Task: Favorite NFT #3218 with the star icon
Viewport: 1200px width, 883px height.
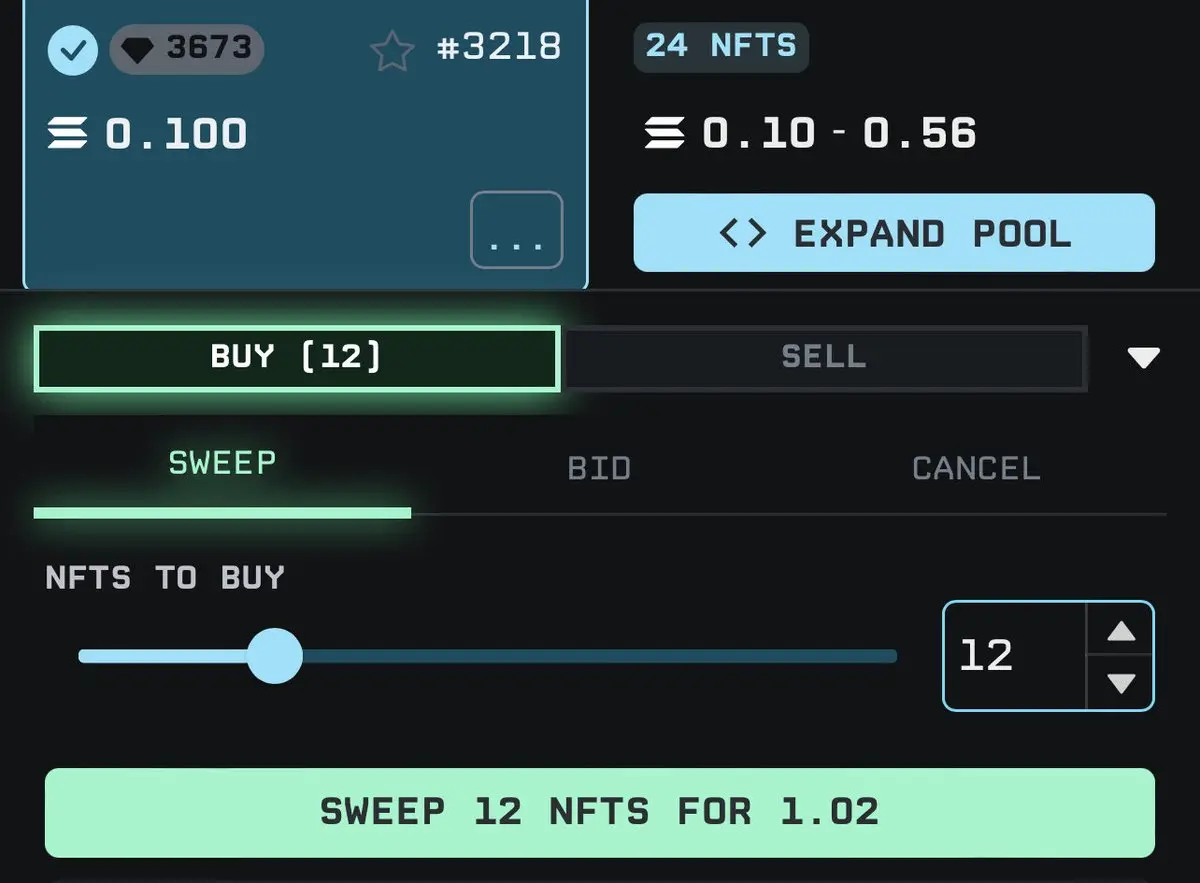Action: (392, 50)
